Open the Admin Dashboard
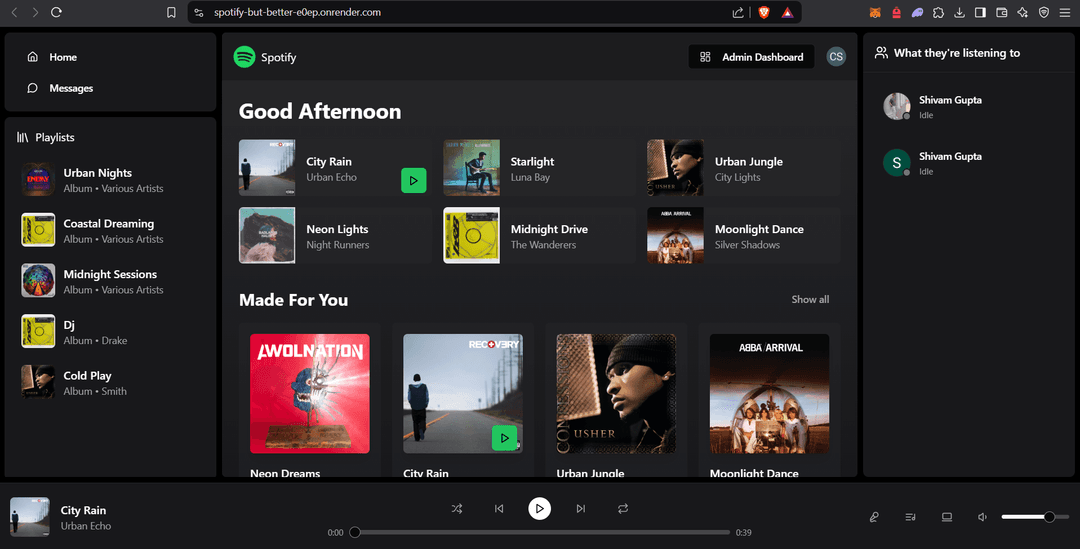The height and width of the screenshot is (549, 1080). [x=751, y=57]
